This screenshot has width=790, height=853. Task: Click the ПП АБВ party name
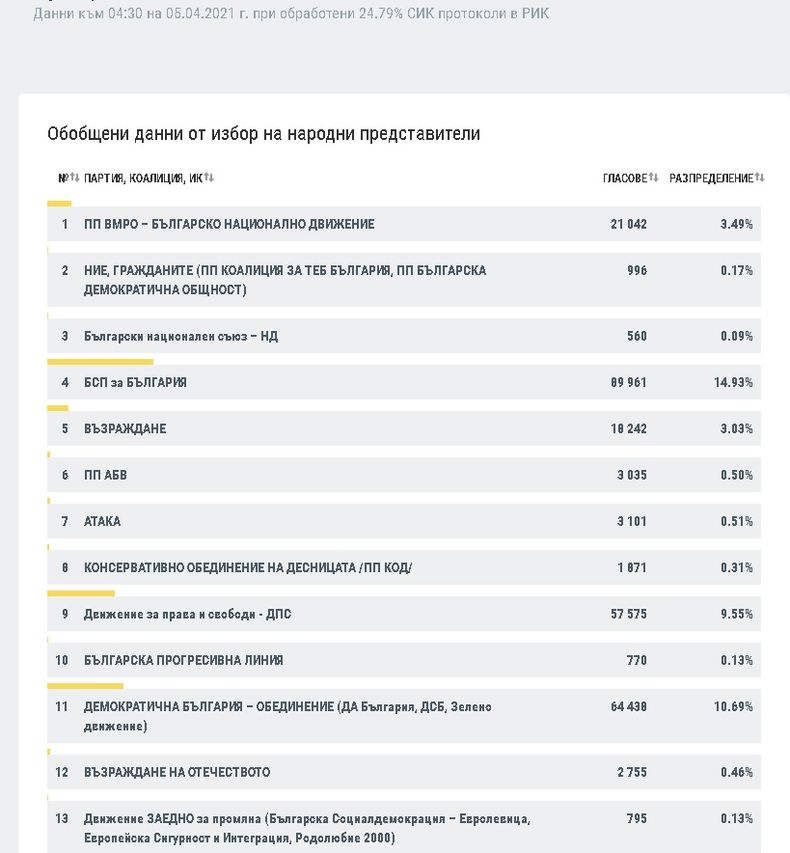[105, 475]
